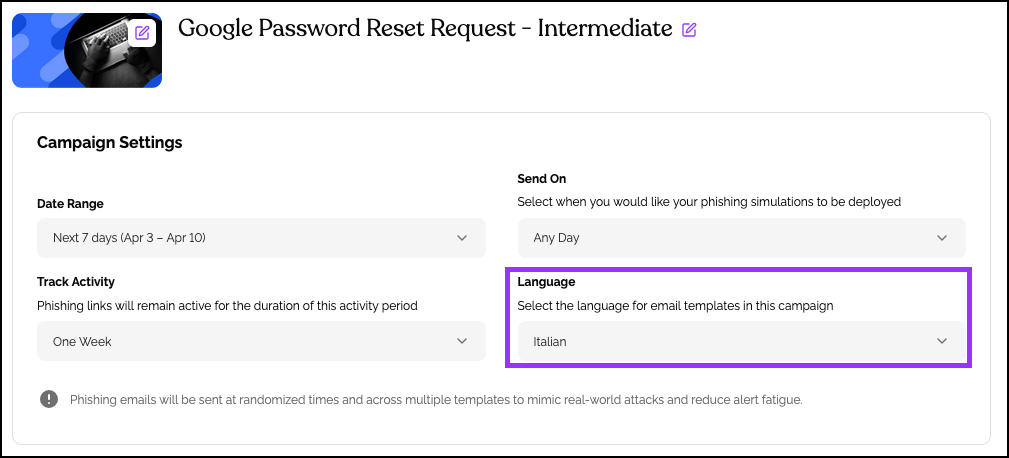1009x458 pixels.
Task: Click the phishing simulations deployment description text
Action: coord(709,201)
